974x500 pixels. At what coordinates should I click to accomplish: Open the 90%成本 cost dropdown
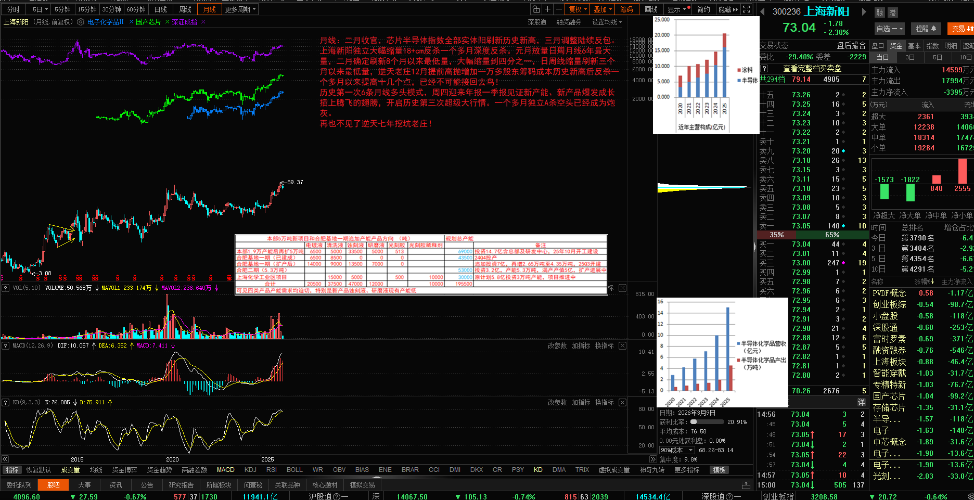(x=674, y=448)
